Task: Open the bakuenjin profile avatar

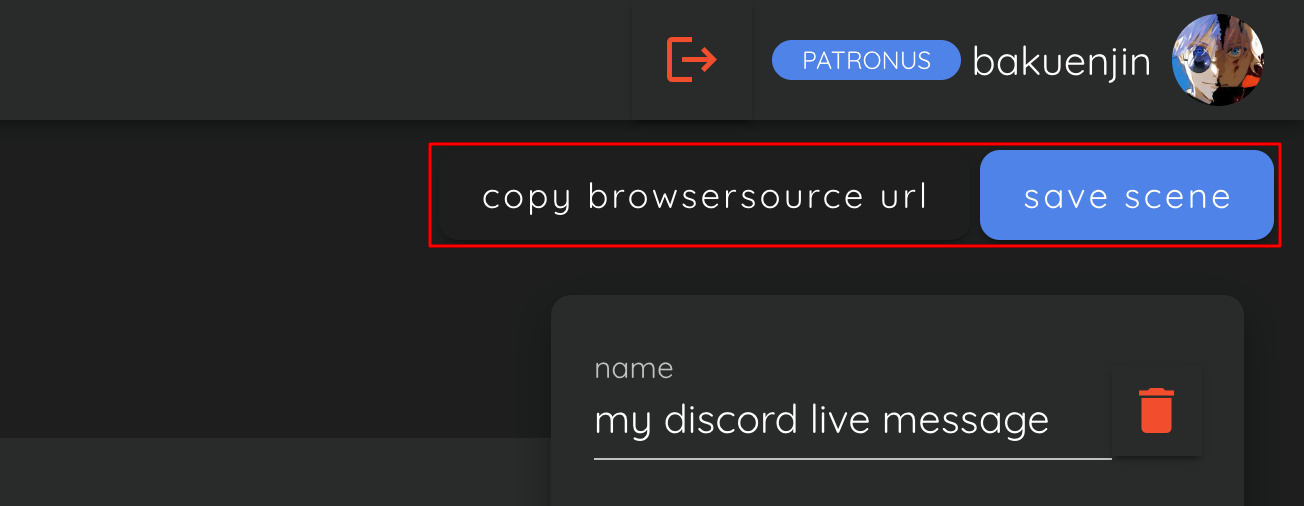Action: coord(1218,60)
